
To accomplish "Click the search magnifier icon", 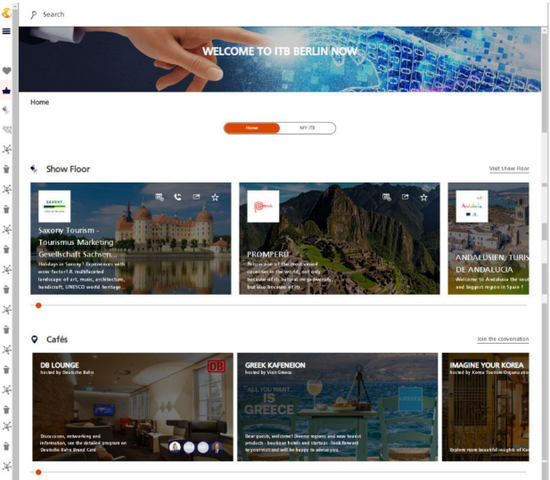I will (34, 15).
